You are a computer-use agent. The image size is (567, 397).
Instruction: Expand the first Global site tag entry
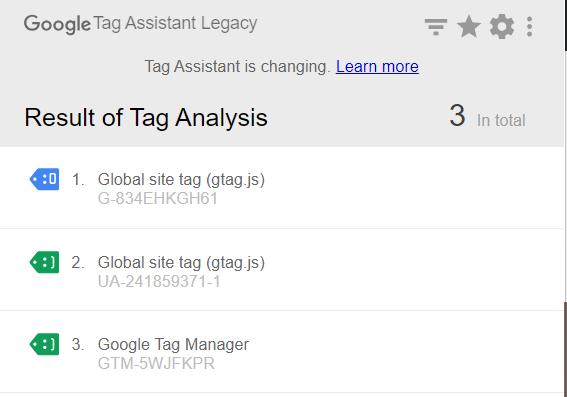point(282,188)
